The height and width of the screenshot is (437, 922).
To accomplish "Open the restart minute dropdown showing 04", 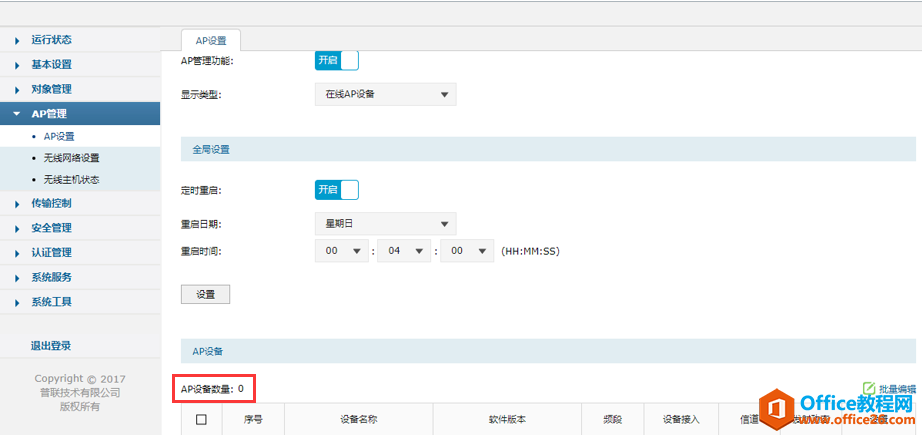I will 405,251.
